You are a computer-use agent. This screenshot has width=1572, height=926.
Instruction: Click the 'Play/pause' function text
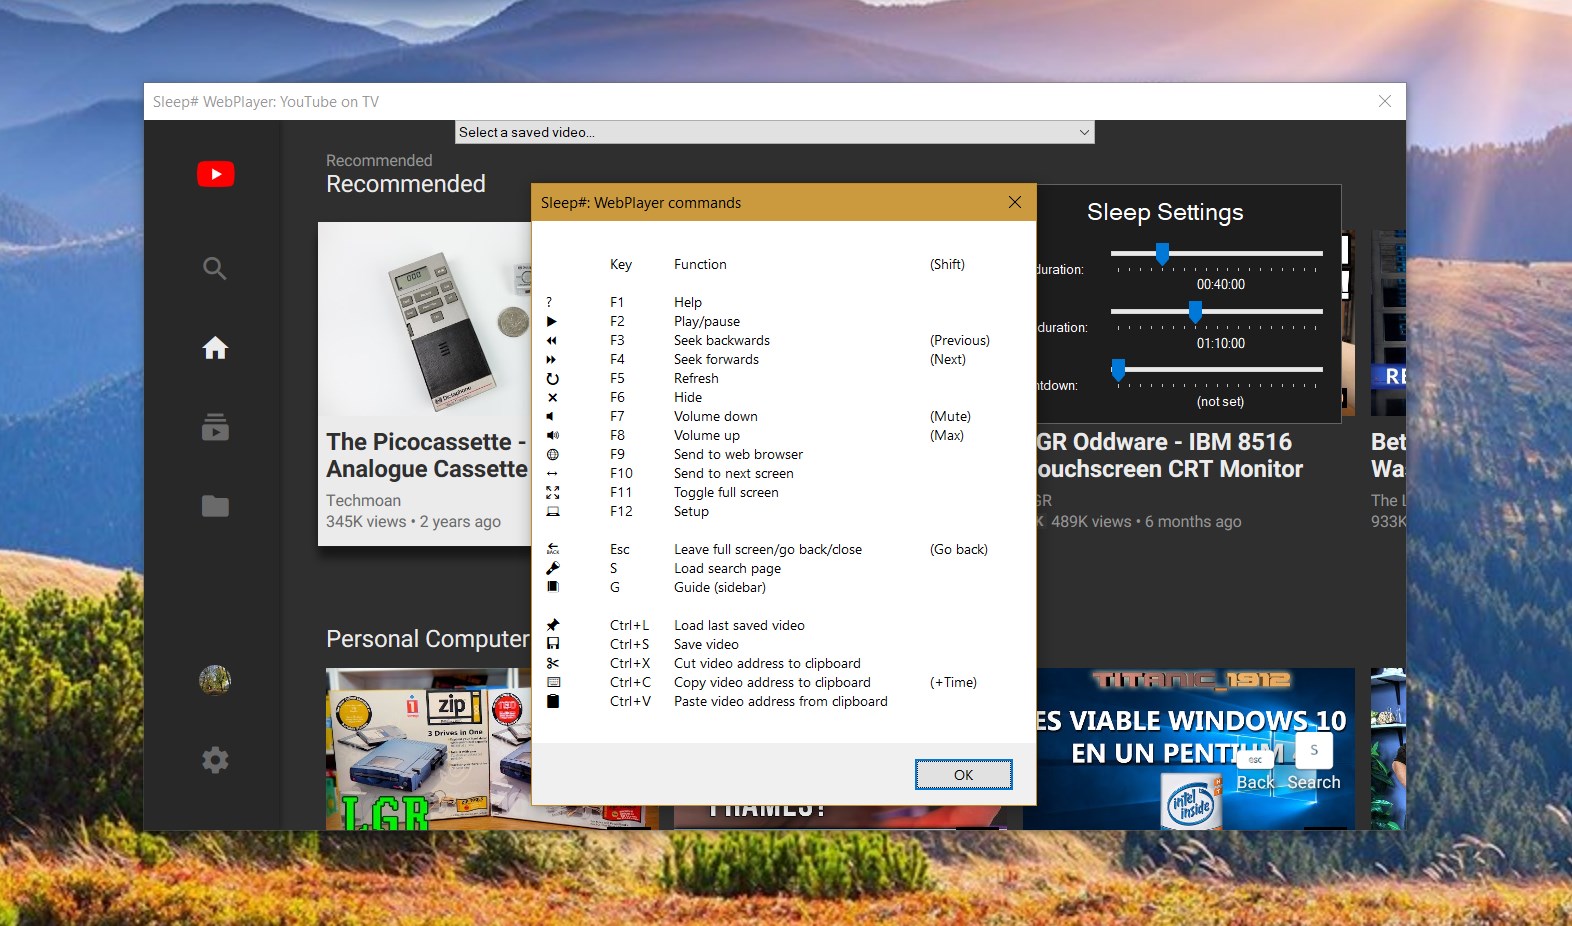[x=707, y=321]
